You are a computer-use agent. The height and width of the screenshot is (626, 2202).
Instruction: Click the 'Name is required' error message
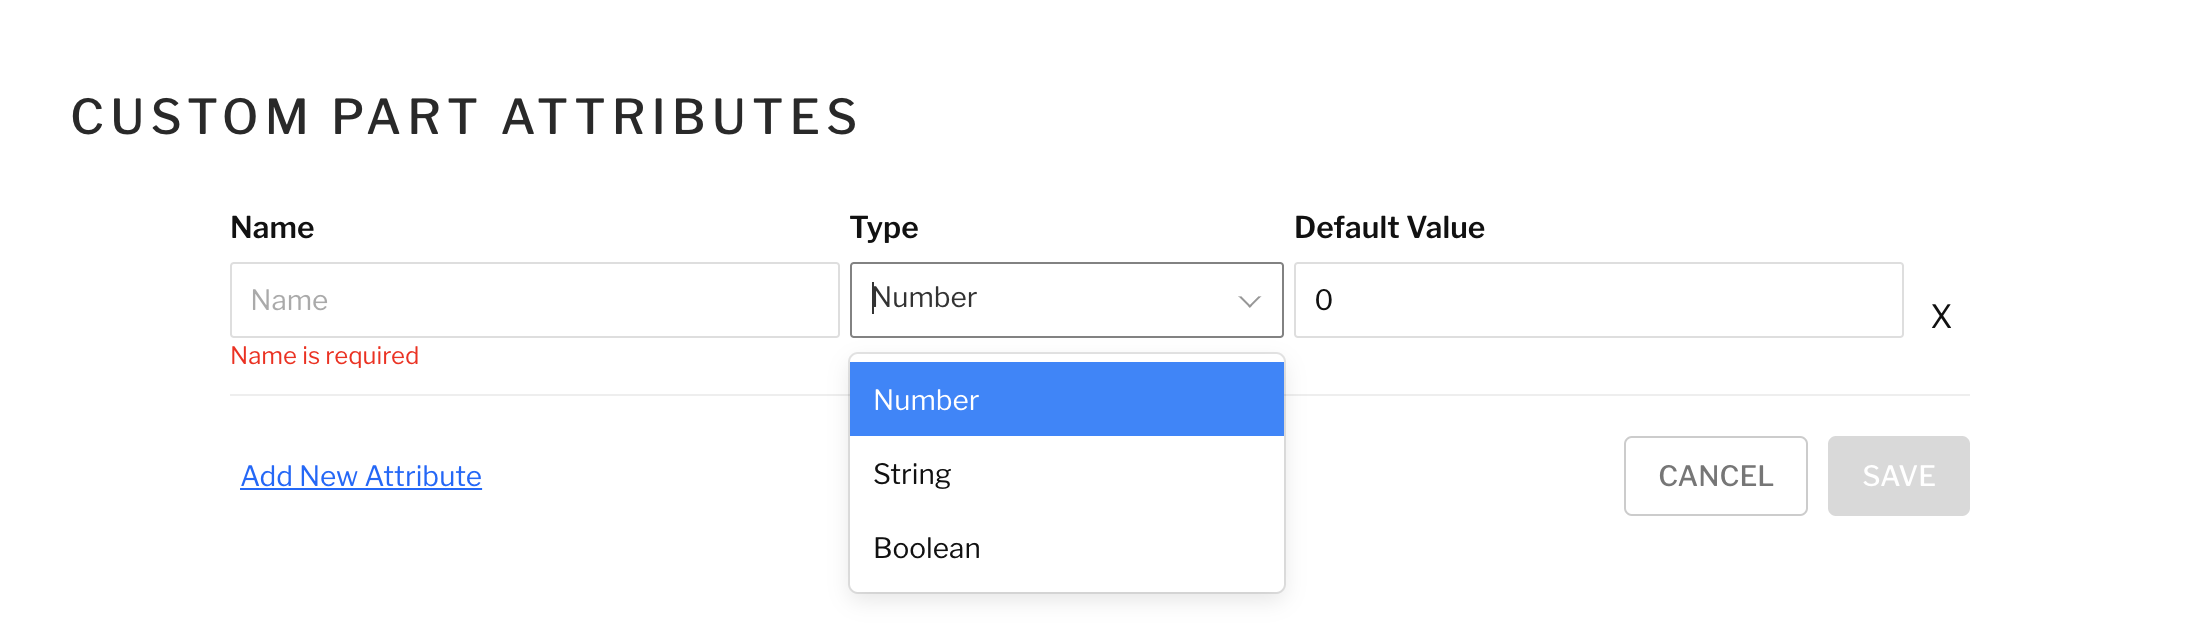click(325, 356)
